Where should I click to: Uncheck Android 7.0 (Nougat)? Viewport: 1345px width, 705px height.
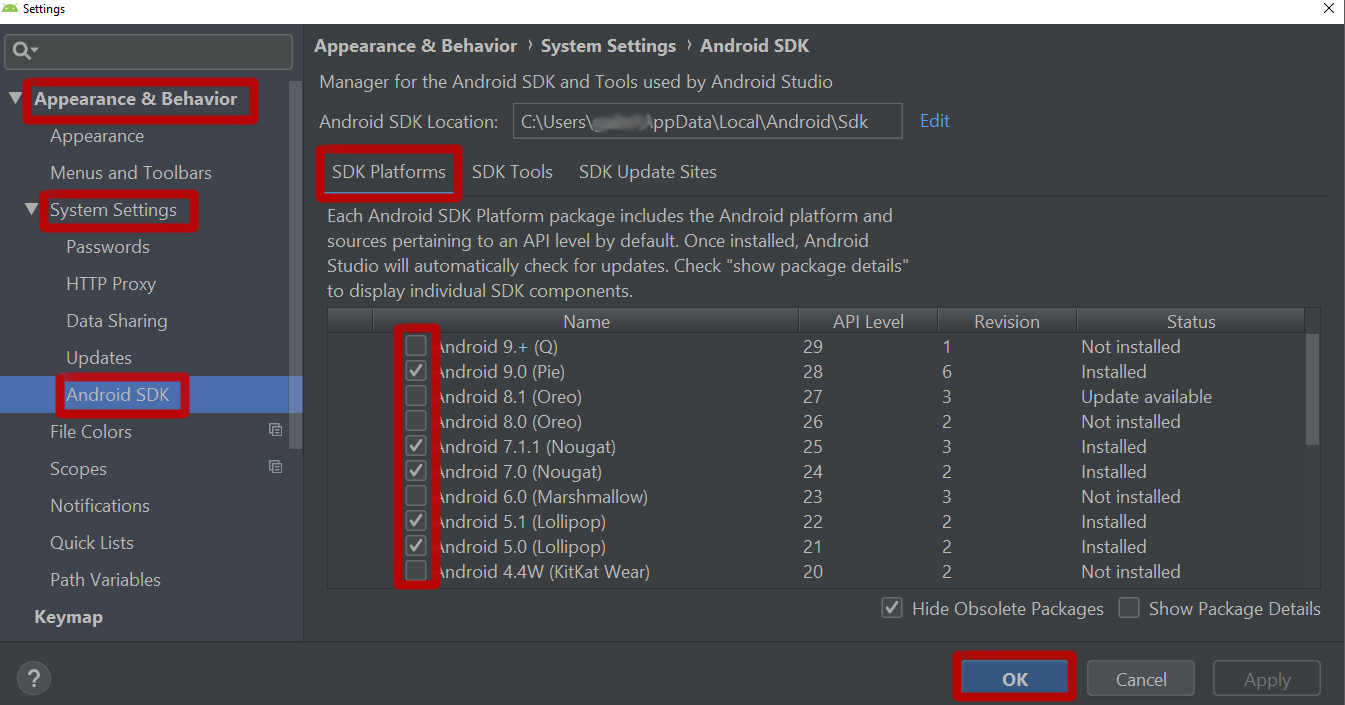415,470
